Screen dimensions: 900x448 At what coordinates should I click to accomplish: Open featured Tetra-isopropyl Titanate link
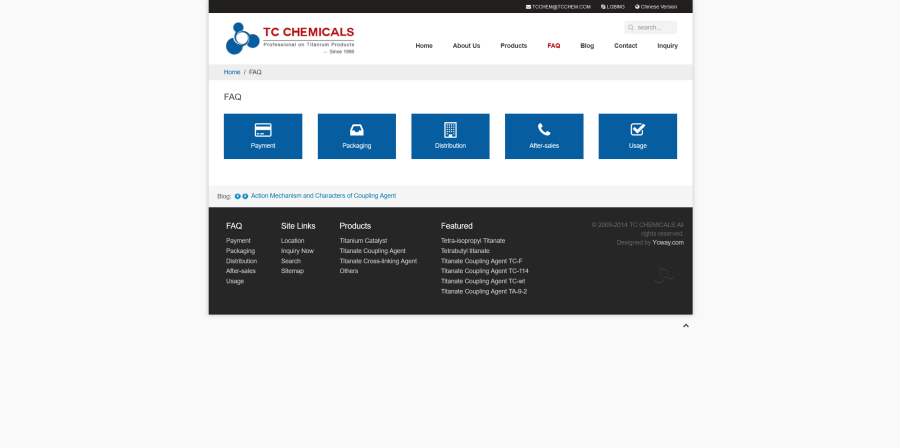(x=473, y=241)
